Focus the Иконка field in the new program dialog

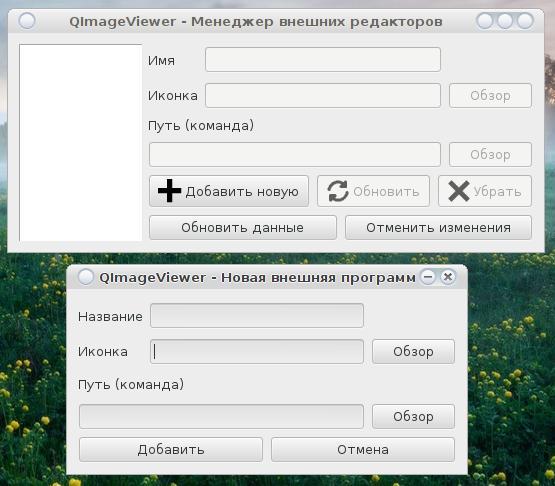coord(257,351)
